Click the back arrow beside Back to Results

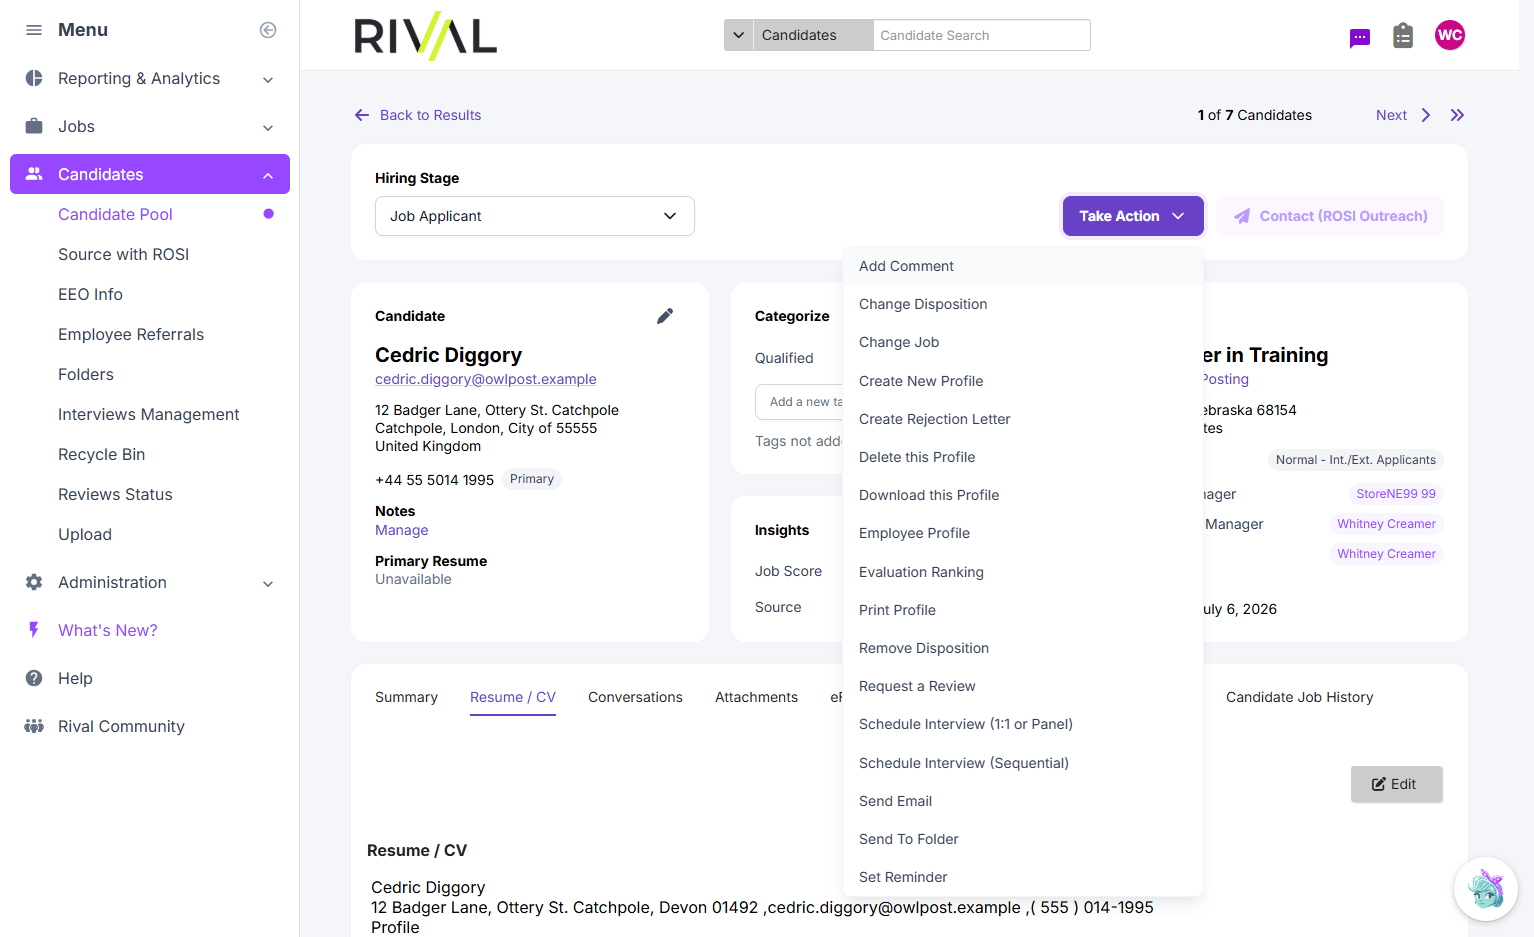coord(362,115)
